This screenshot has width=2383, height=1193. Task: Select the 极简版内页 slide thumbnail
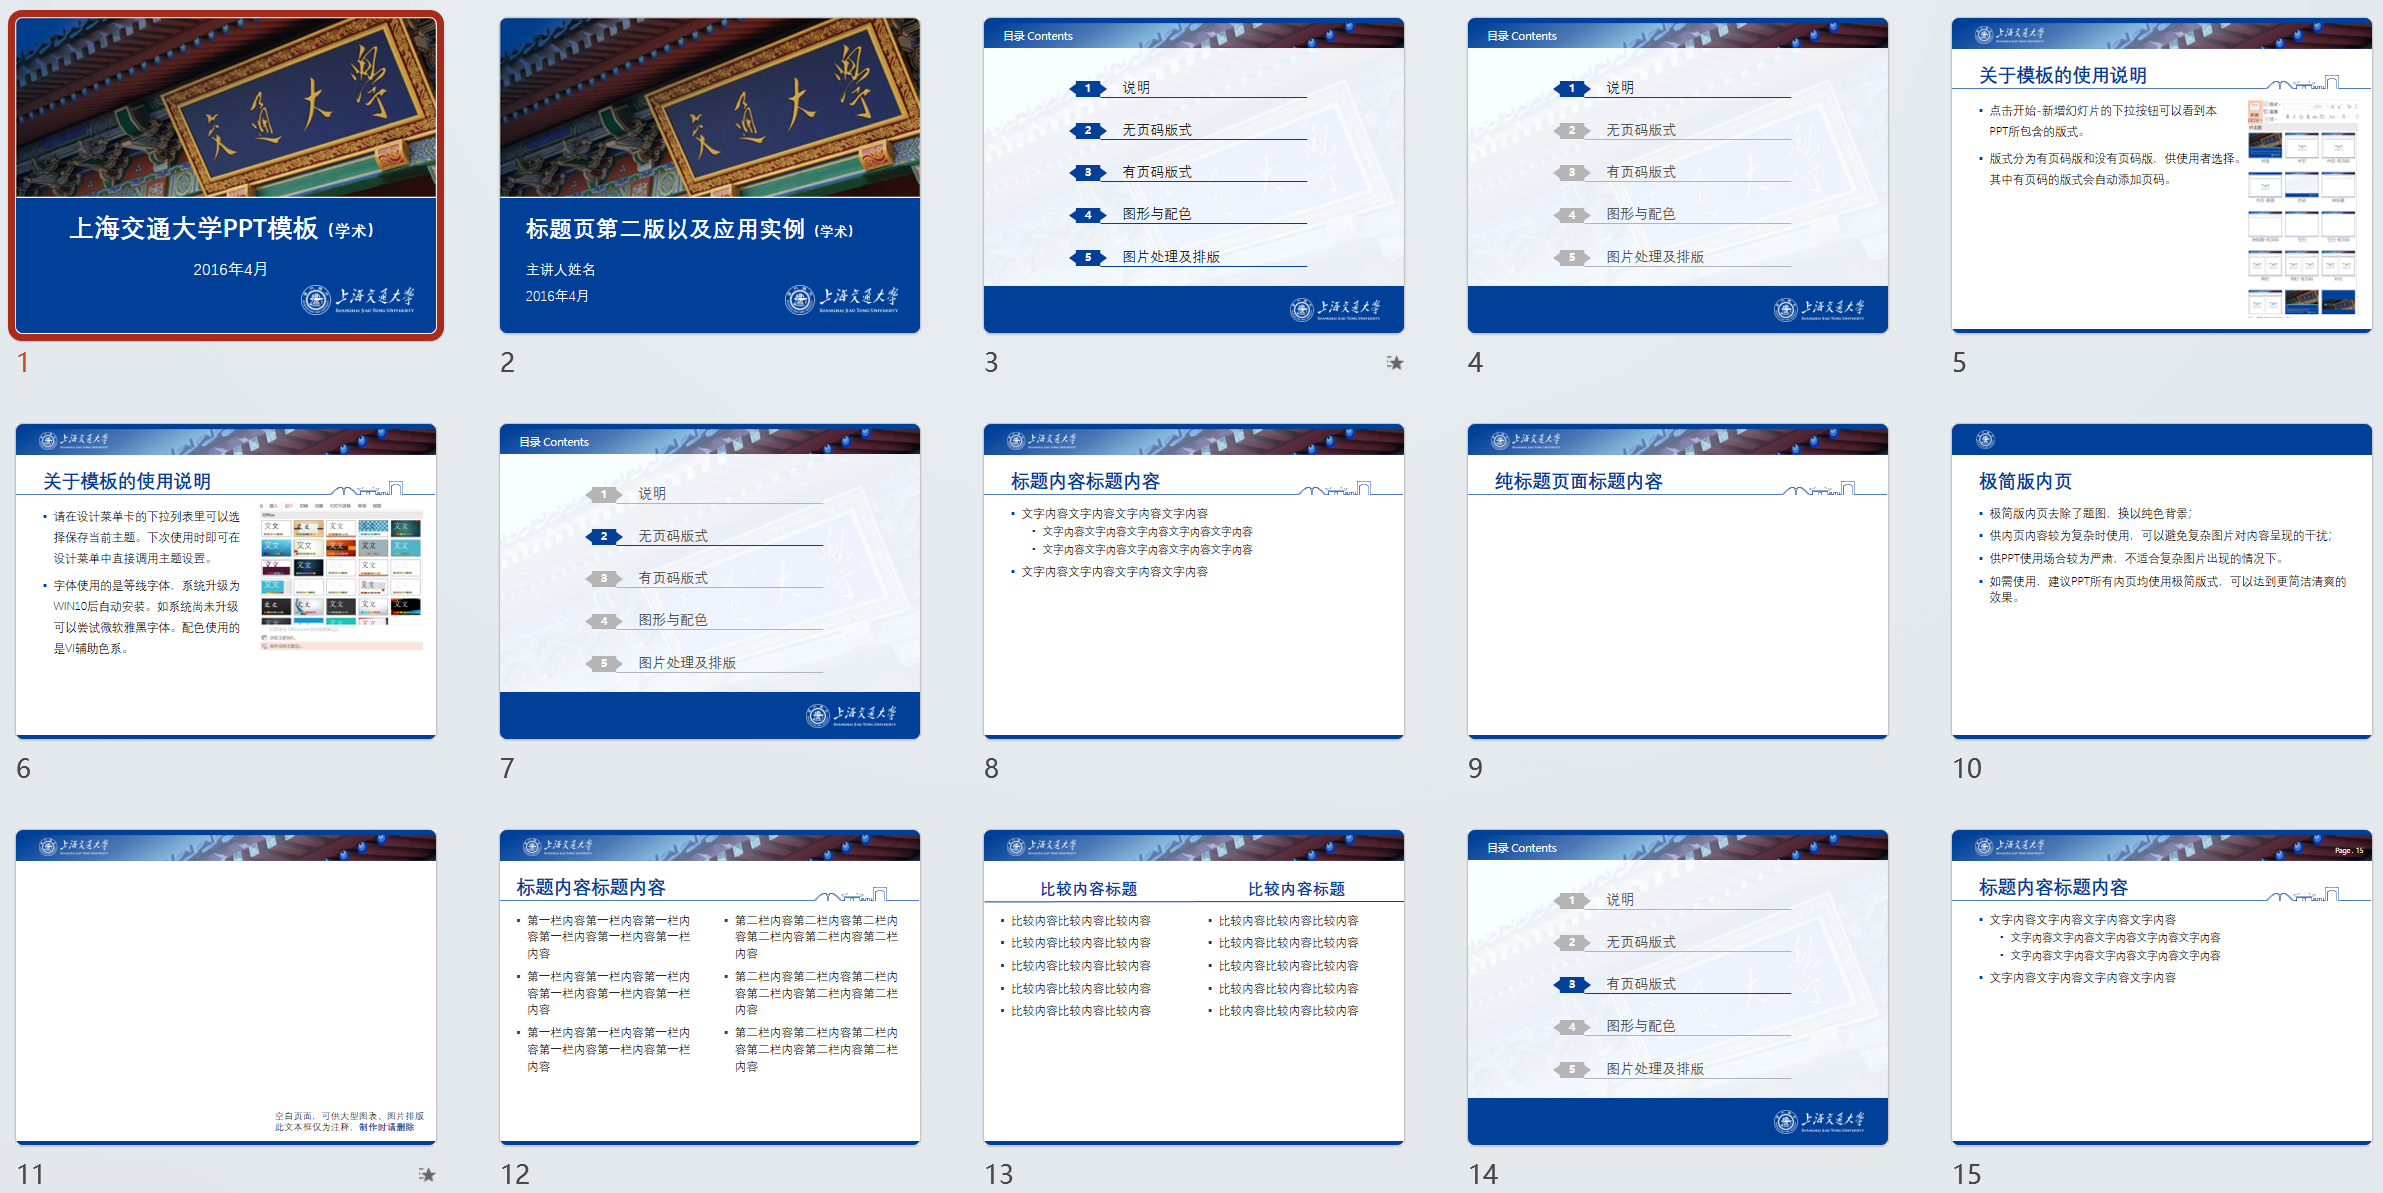tap(2162, 581)
